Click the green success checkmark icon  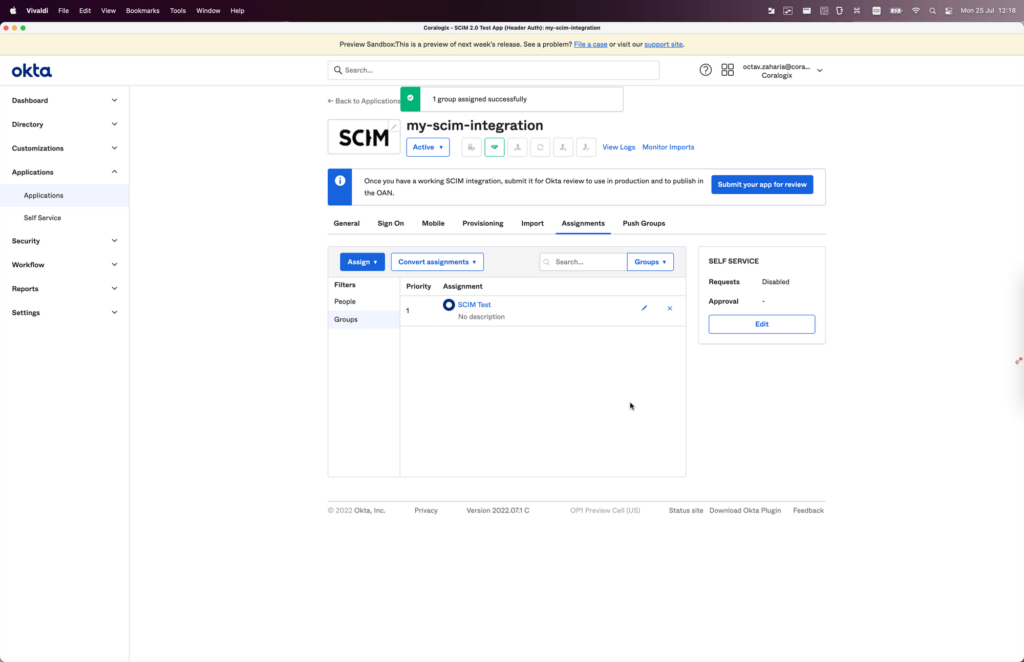pyautogui.click(x=410, y=99)
